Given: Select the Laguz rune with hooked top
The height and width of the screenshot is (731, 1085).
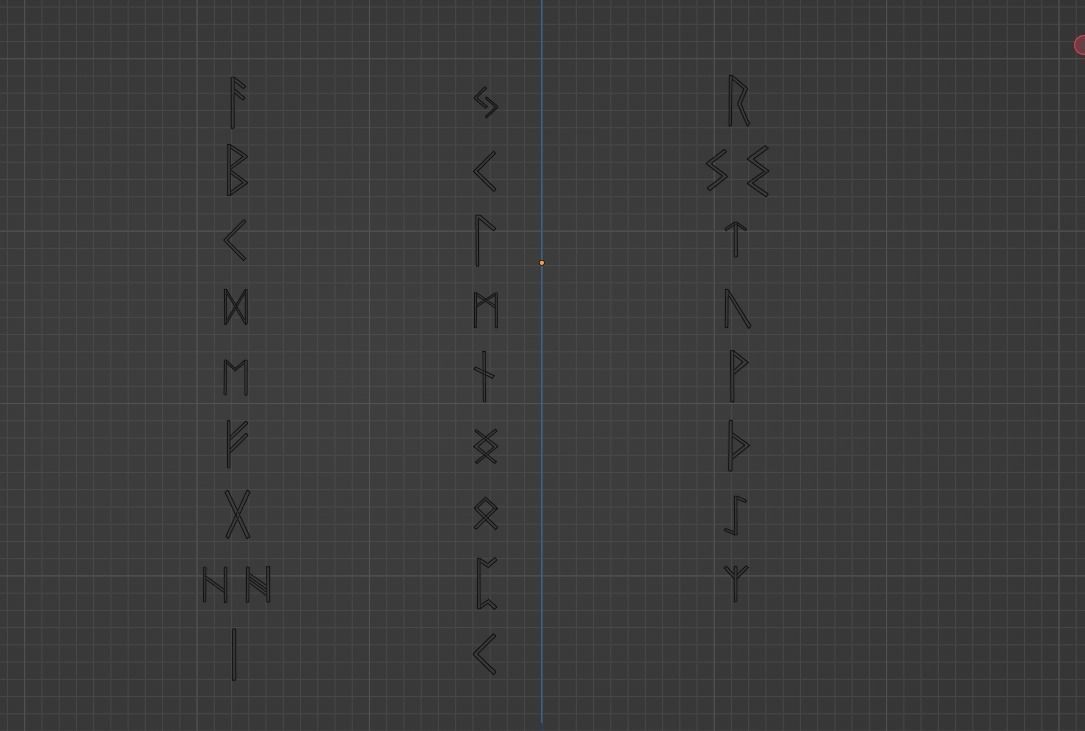Looking at the screenshot, I should coord(485,241).
